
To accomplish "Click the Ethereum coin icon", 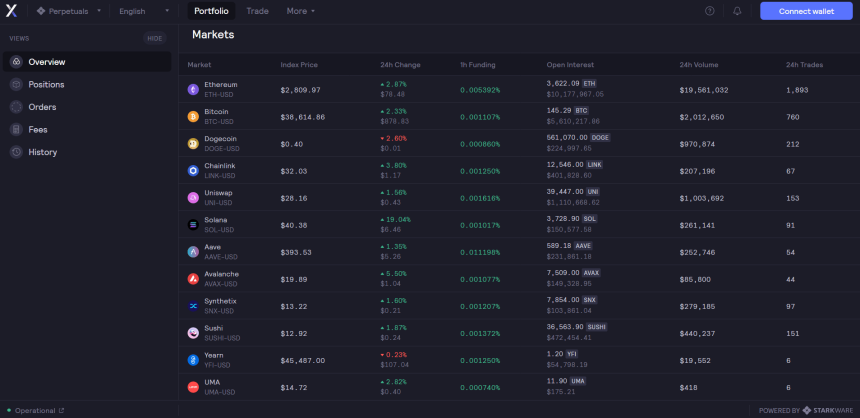I will tap(193, 89).
